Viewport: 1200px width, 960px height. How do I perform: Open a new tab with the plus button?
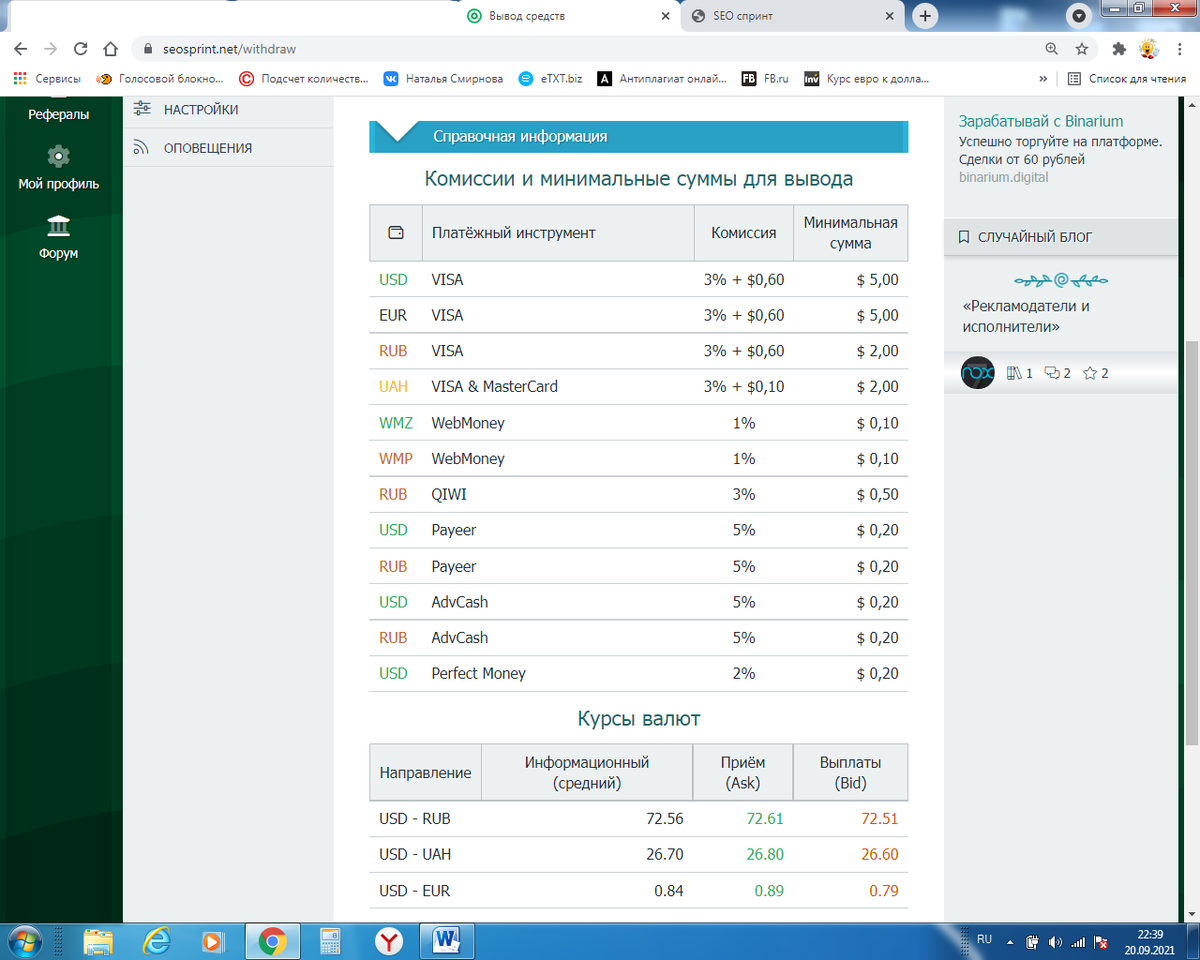click(x=925, y=16)
